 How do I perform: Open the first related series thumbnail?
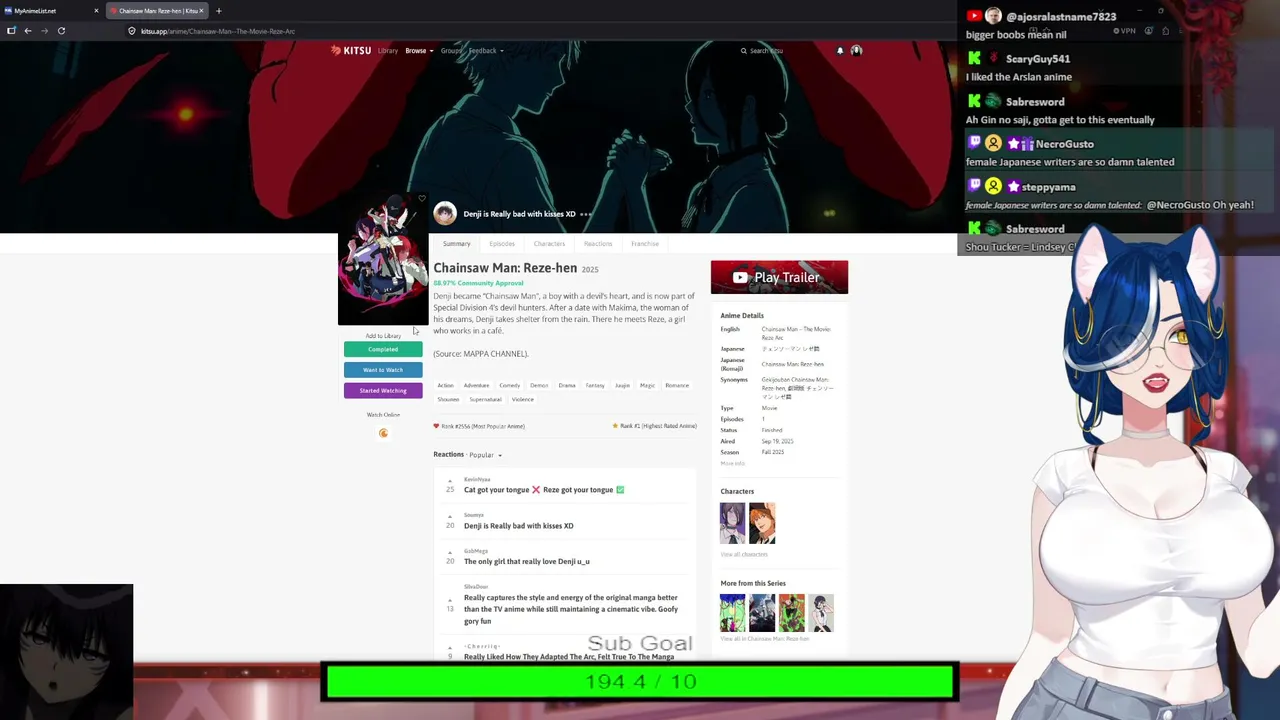[x=733, y=613]
